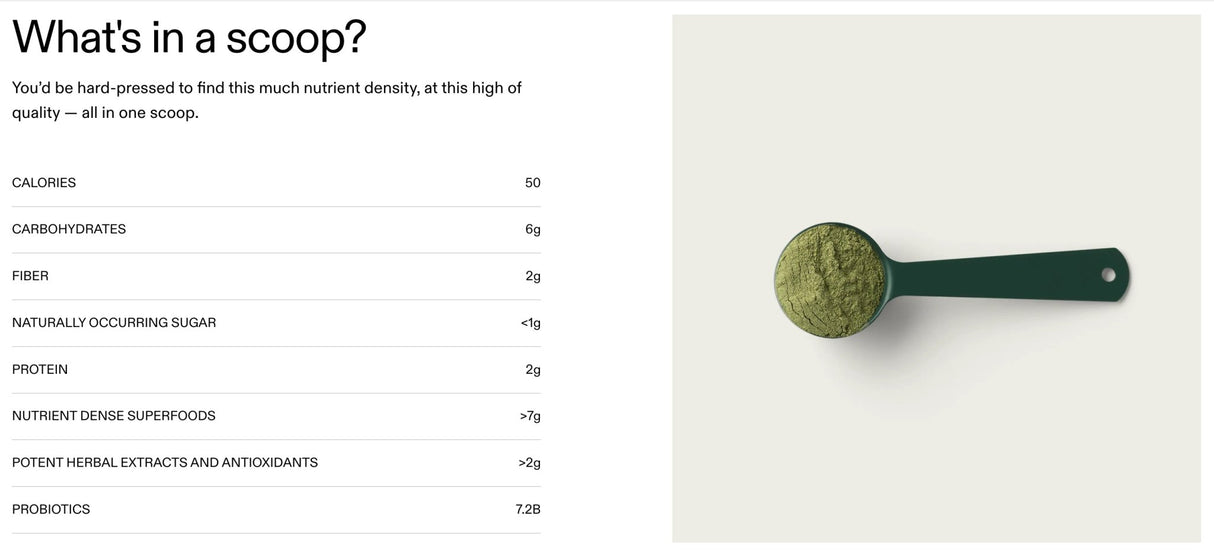Select the NUTRIENT DENSE SUPERFOODS label
This screenshot has height=555, width=1214.
tap(114, 416)
